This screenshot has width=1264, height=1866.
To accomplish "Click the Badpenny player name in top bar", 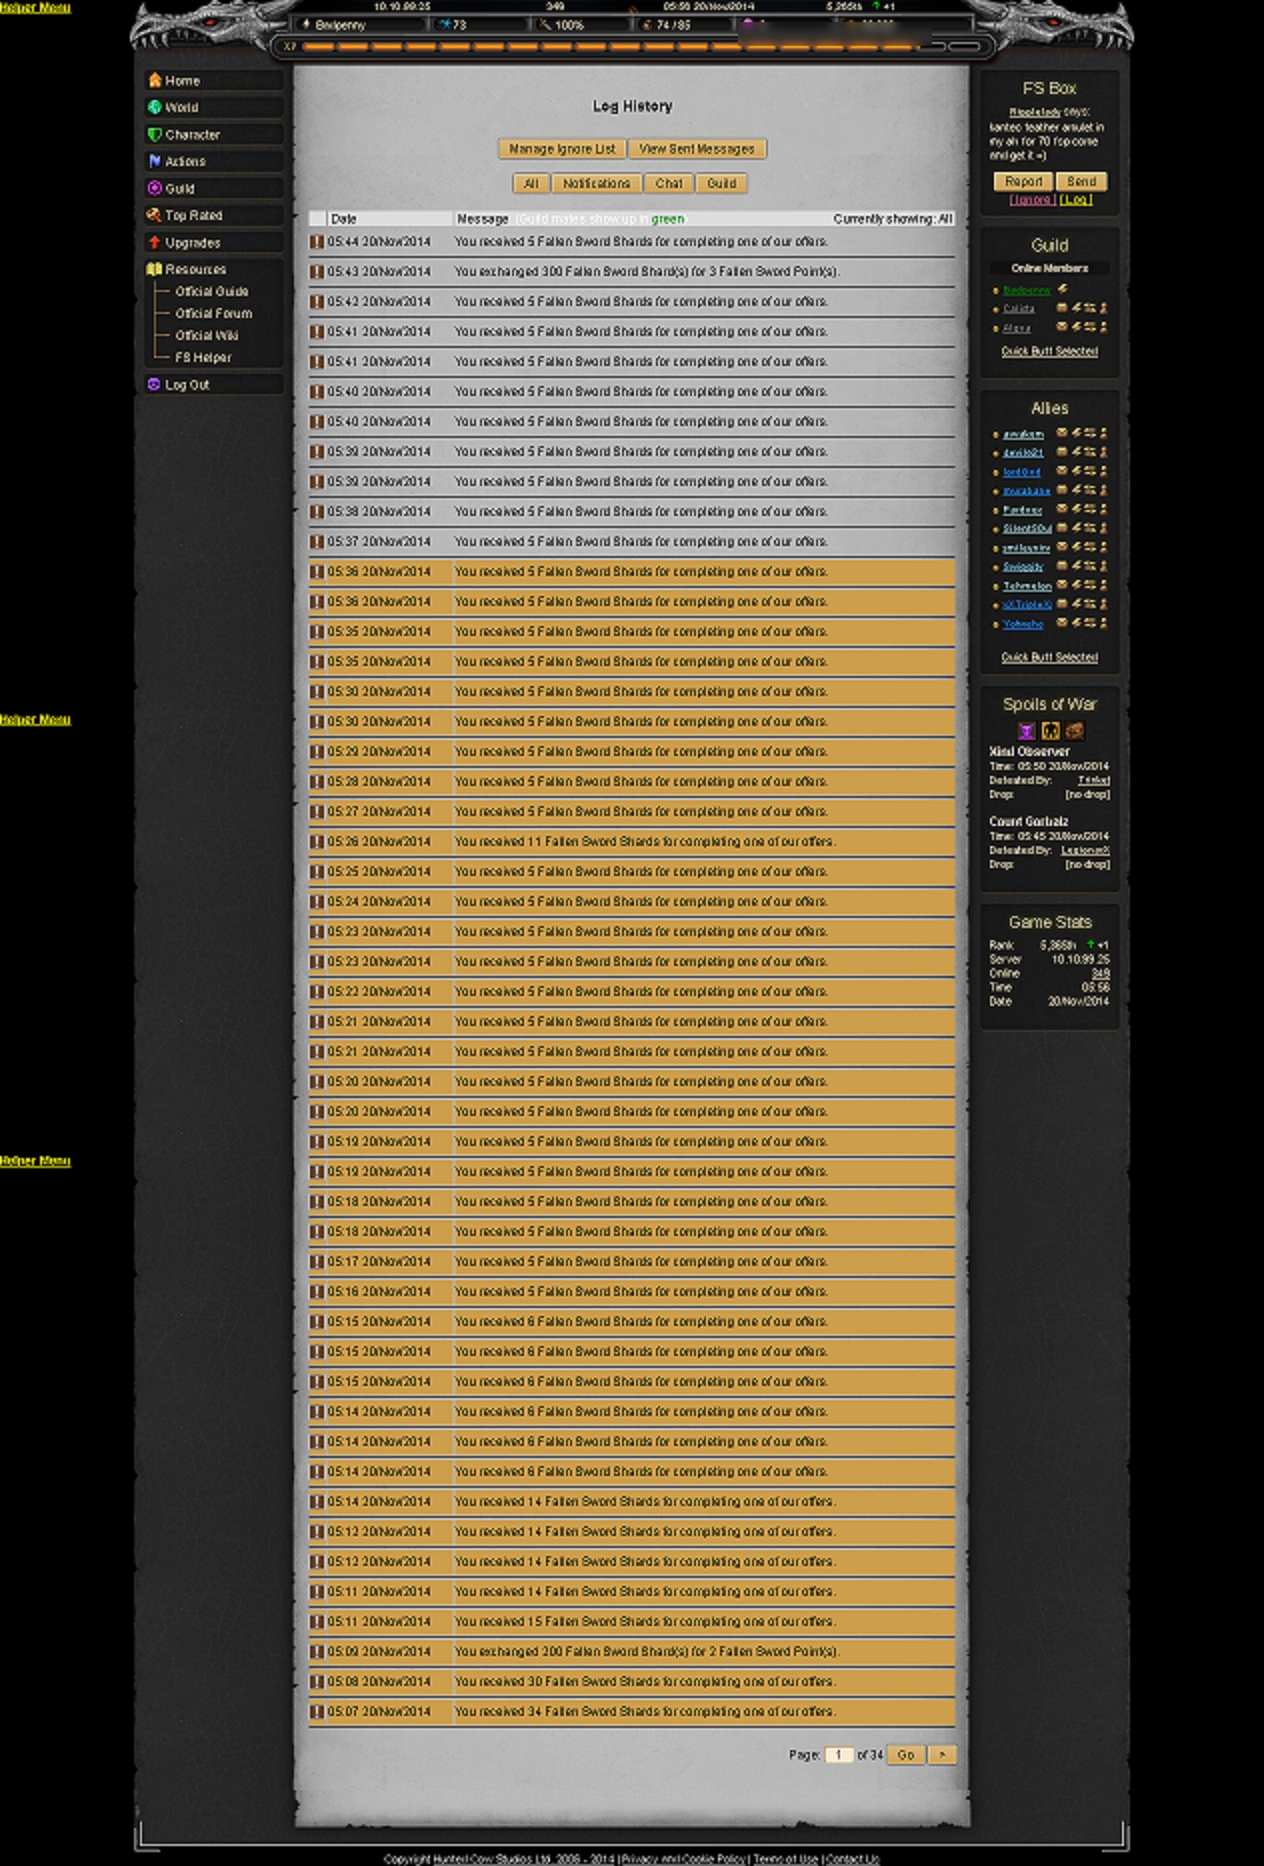I will click(339, 25).
